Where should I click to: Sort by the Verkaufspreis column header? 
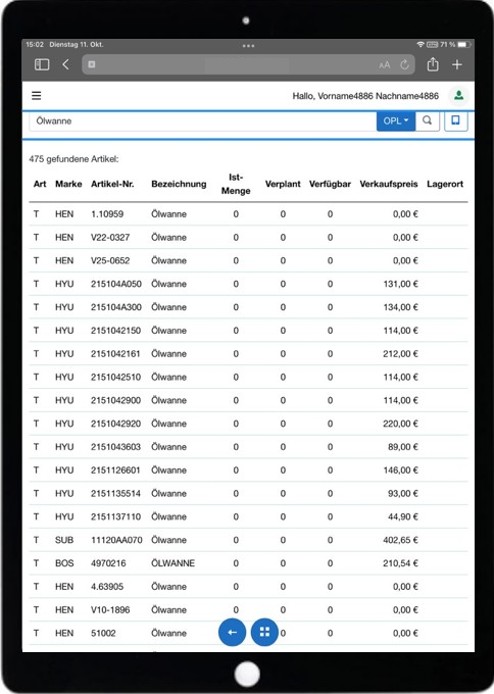(389, 184)
